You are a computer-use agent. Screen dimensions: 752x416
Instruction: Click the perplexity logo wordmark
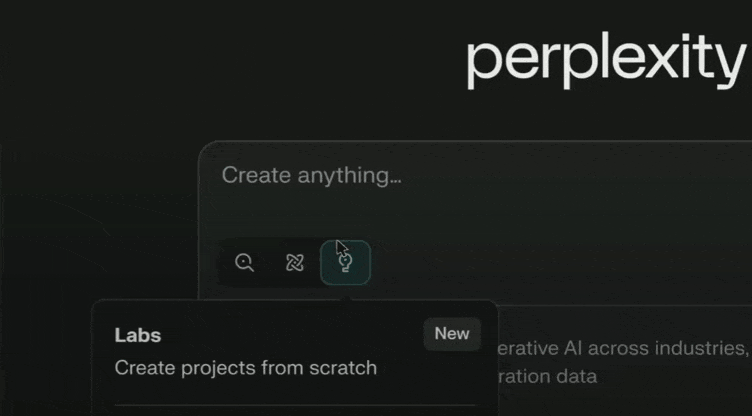coord(606,60)
